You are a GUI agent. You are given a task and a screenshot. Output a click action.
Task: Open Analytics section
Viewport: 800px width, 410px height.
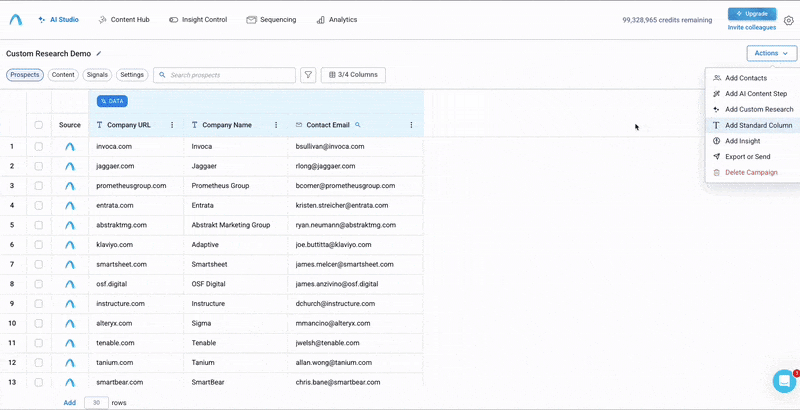coord(337,20)
